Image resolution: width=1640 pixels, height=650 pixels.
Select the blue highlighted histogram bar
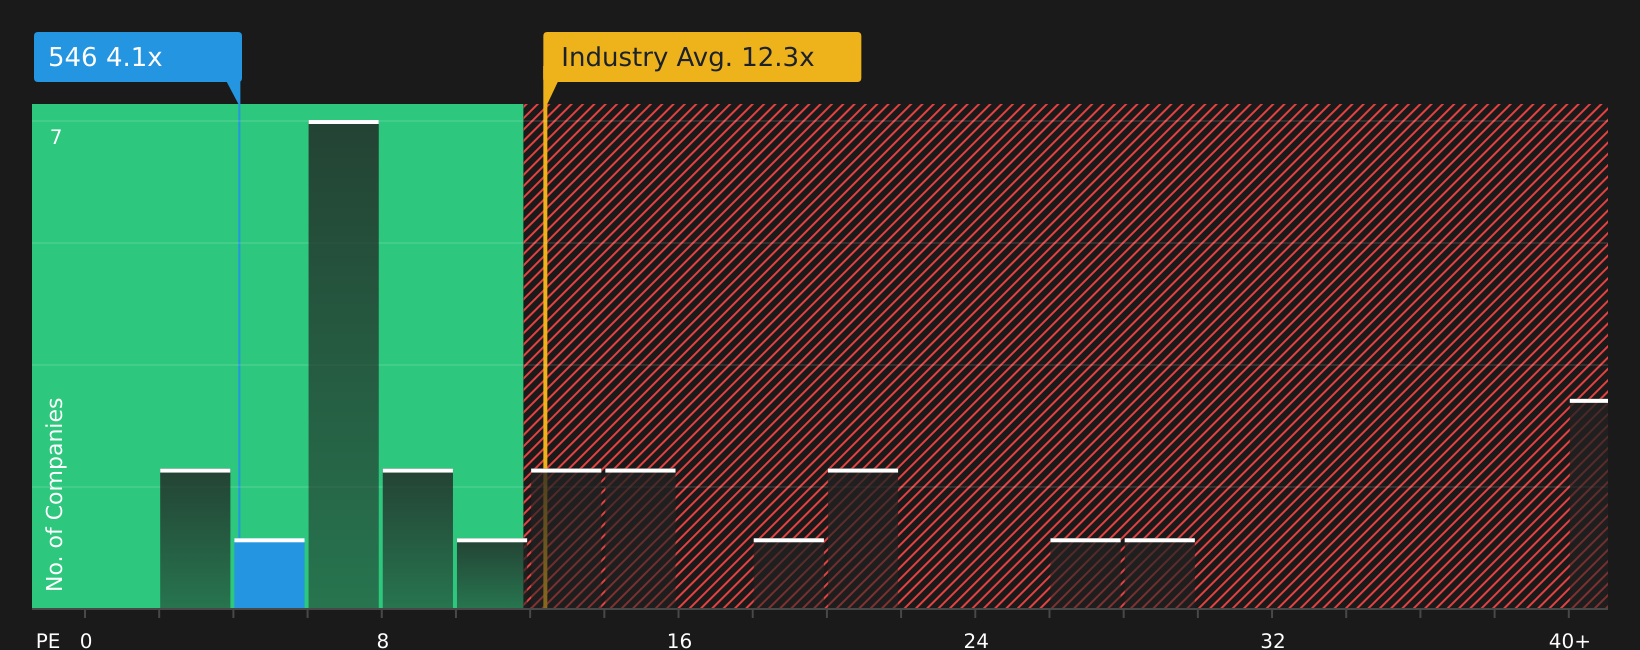269,574
